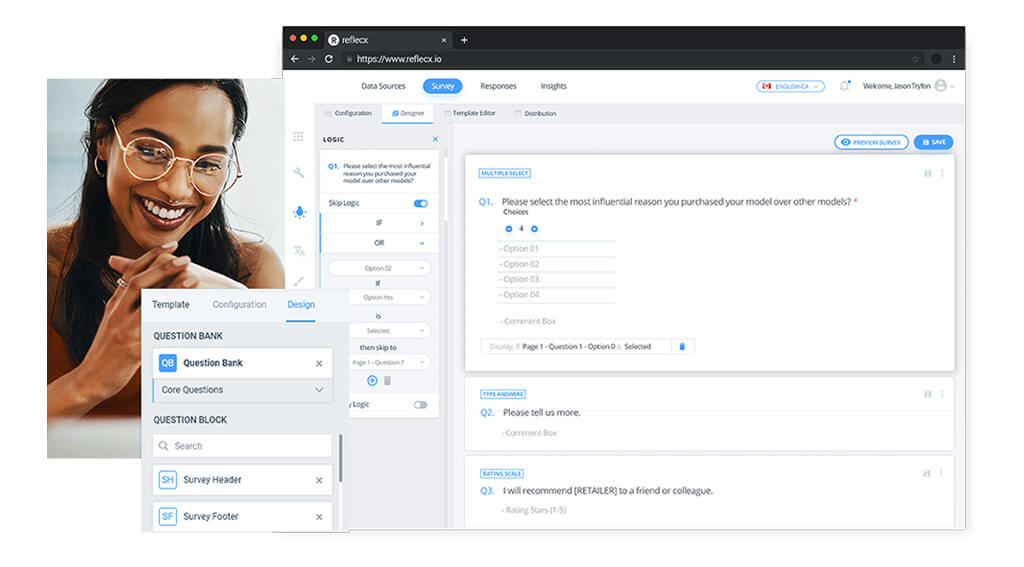
Task: Switch to the Responses tab
Action: coord(498,87)
